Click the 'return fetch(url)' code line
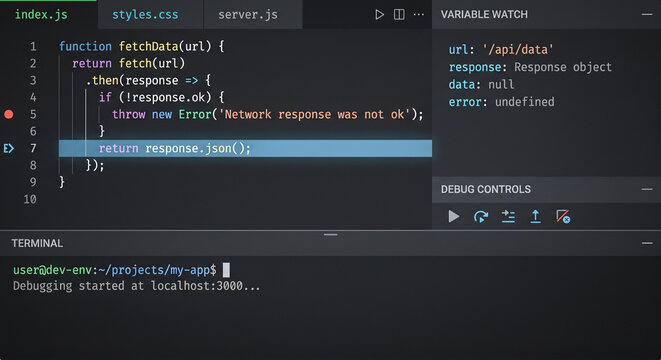Image resolution: width=661 pixels, height=360 pixels. point(129,63)
